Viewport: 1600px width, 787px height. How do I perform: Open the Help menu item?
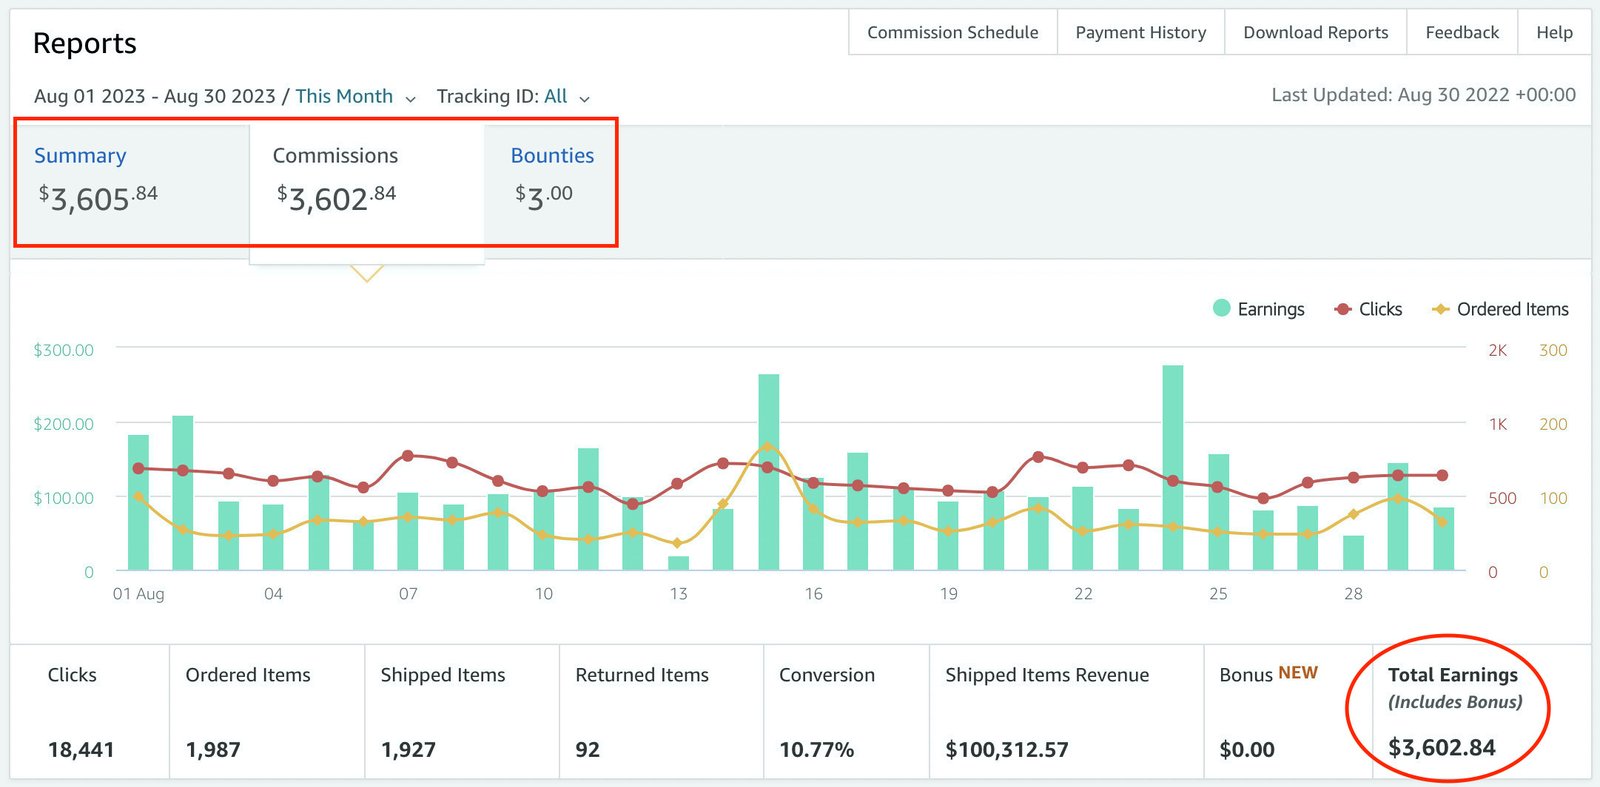tap(1554, 32)
